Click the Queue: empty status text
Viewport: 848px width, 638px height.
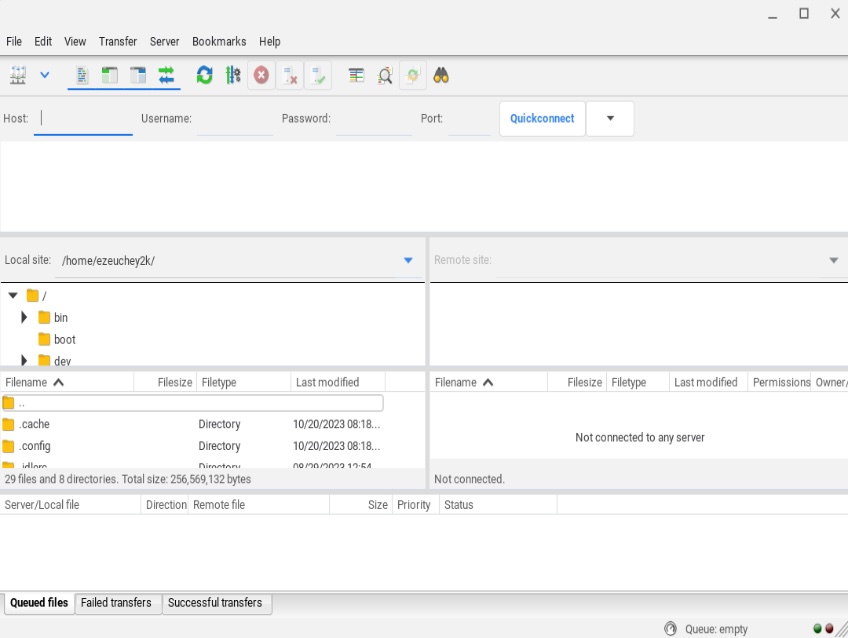[x=716, y=629]
